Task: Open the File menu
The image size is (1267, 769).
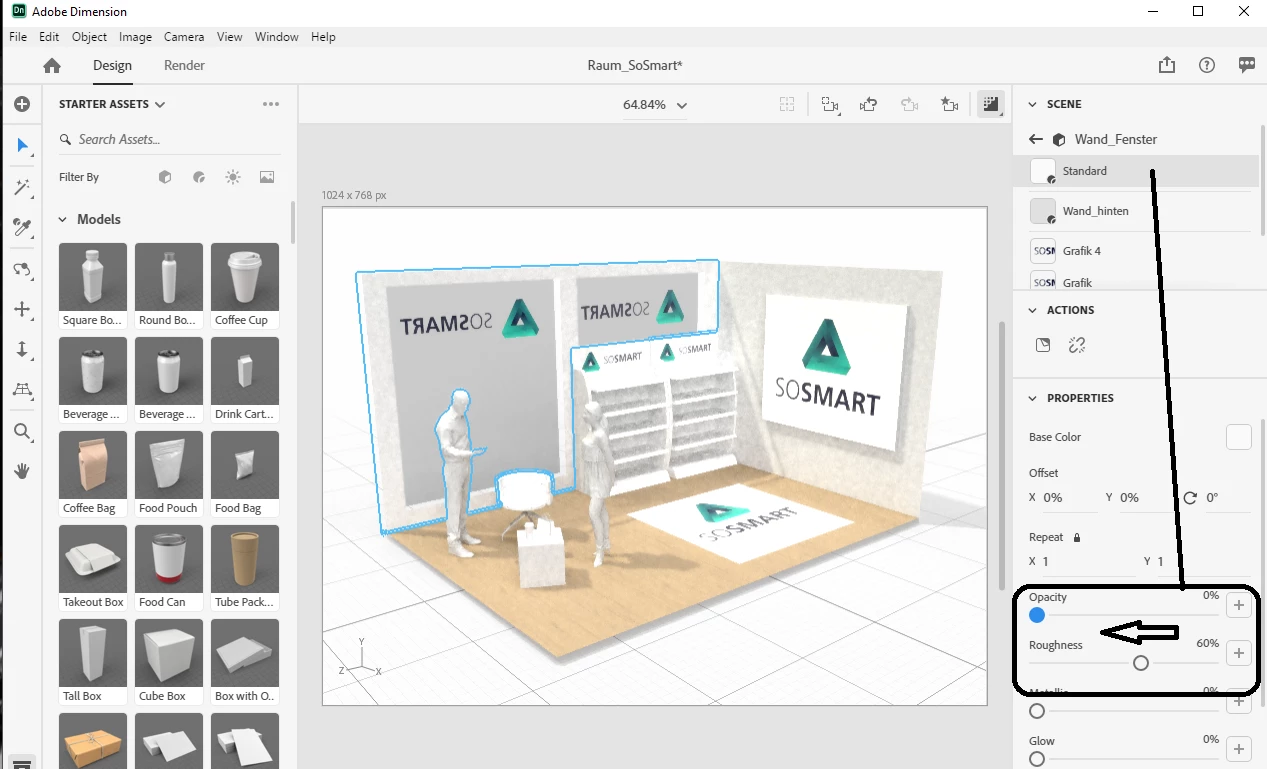Action: point(18,37)
